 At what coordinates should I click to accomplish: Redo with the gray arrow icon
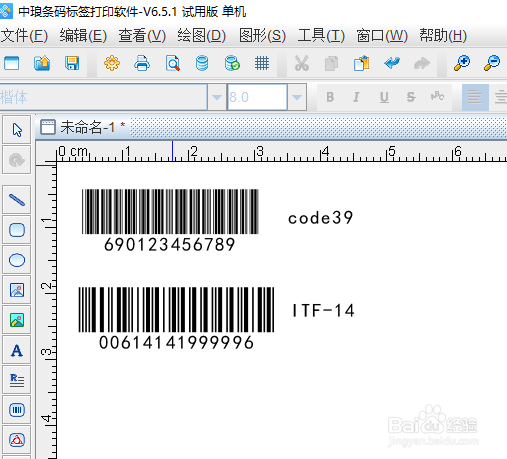click(x=422, y=63)
